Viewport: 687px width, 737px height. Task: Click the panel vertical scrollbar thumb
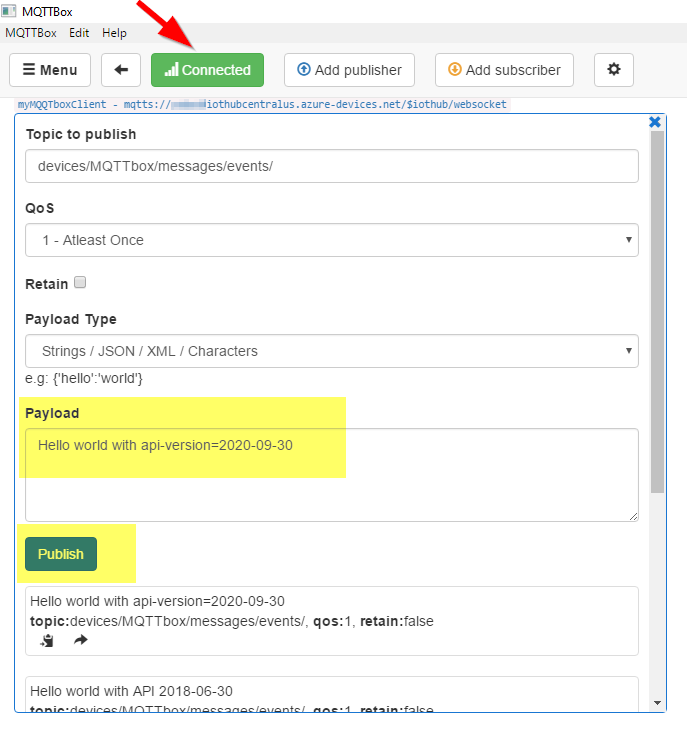(x=657, y=312)
